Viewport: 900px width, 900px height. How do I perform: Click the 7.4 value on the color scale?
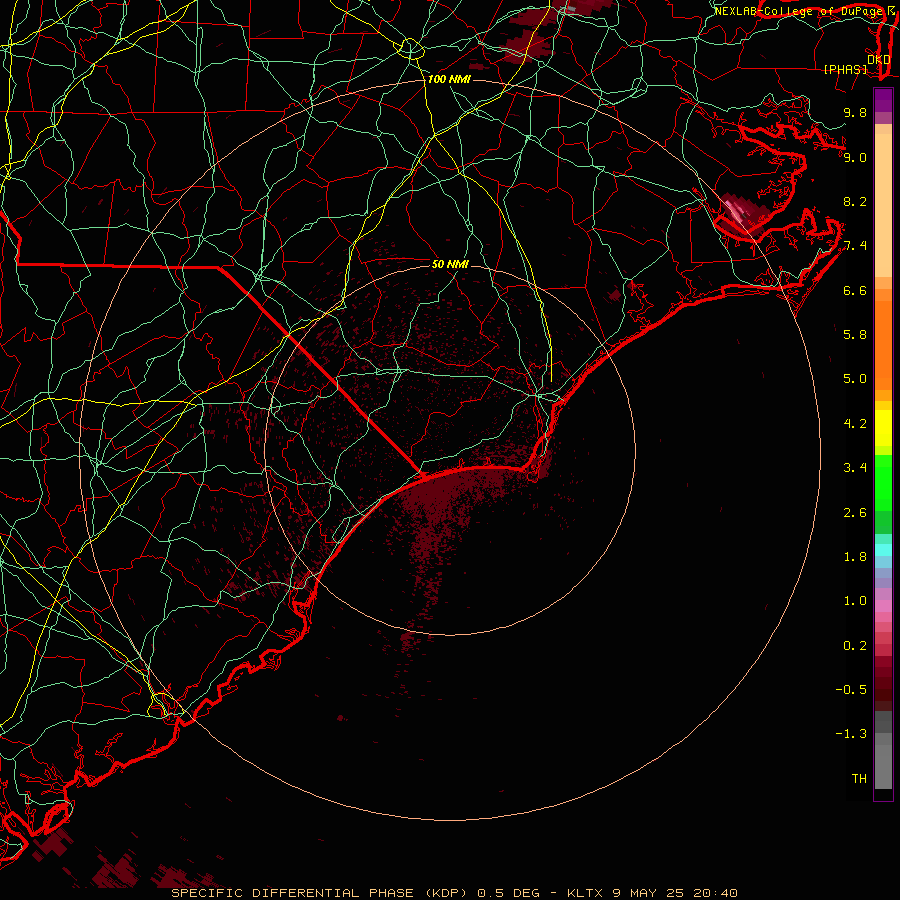[855, 246]
